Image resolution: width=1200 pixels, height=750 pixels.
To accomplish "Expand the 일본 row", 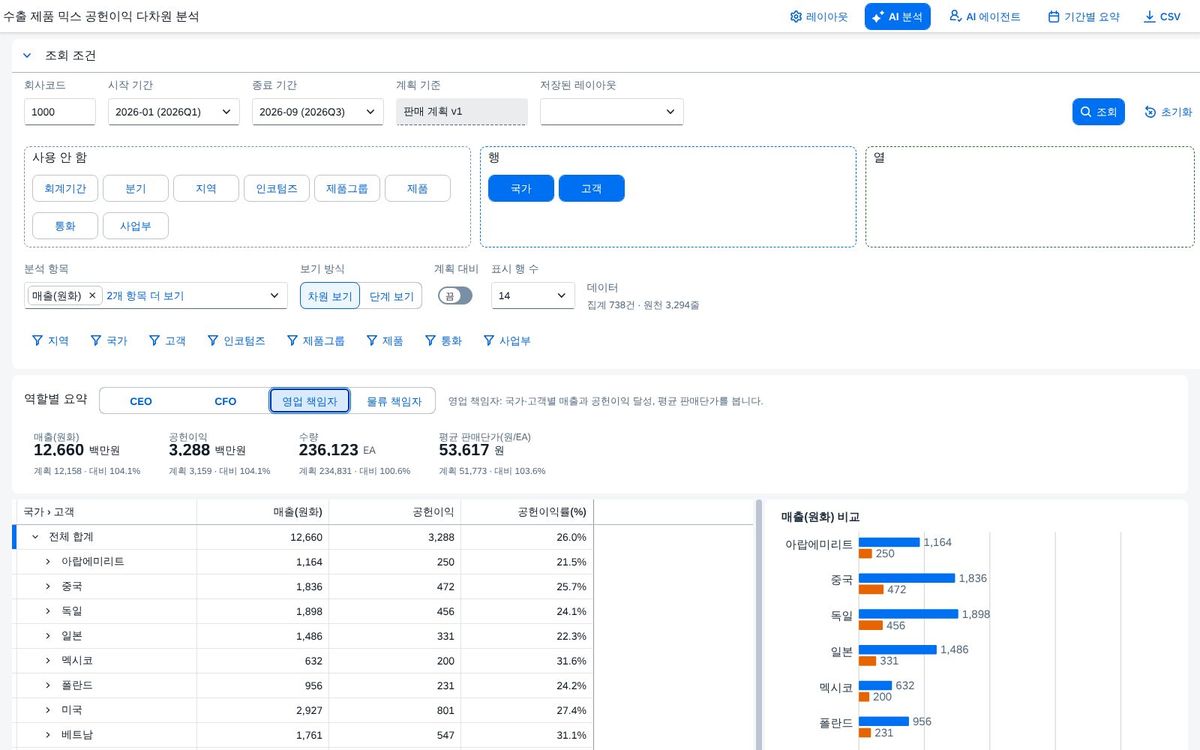I will coord(48,636).
